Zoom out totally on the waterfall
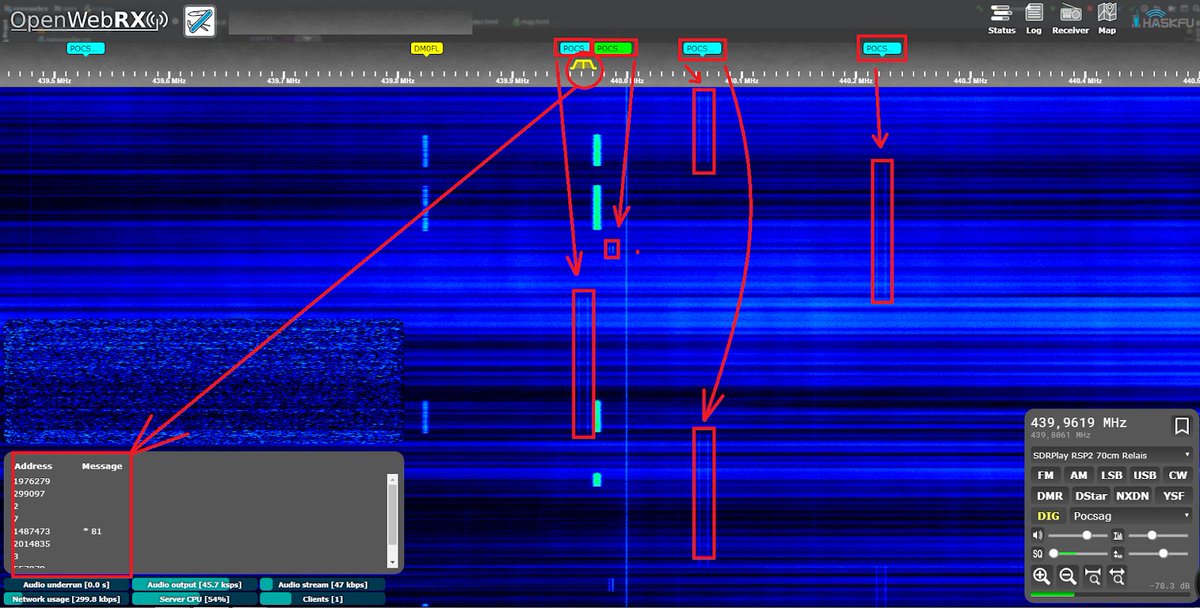This screenshot has width=1200, height=608. pos(1117,576)
